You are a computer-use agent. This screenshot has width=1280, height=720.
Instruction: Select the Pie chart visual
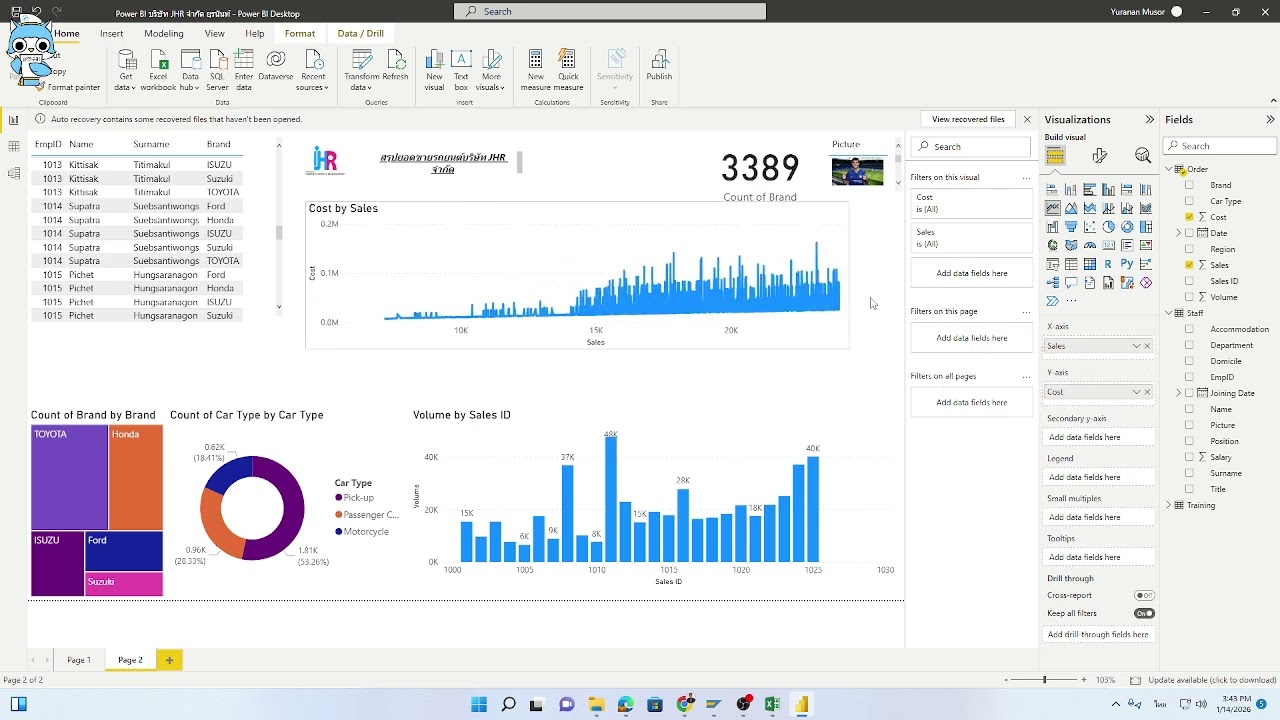[x=1108, y=227]
